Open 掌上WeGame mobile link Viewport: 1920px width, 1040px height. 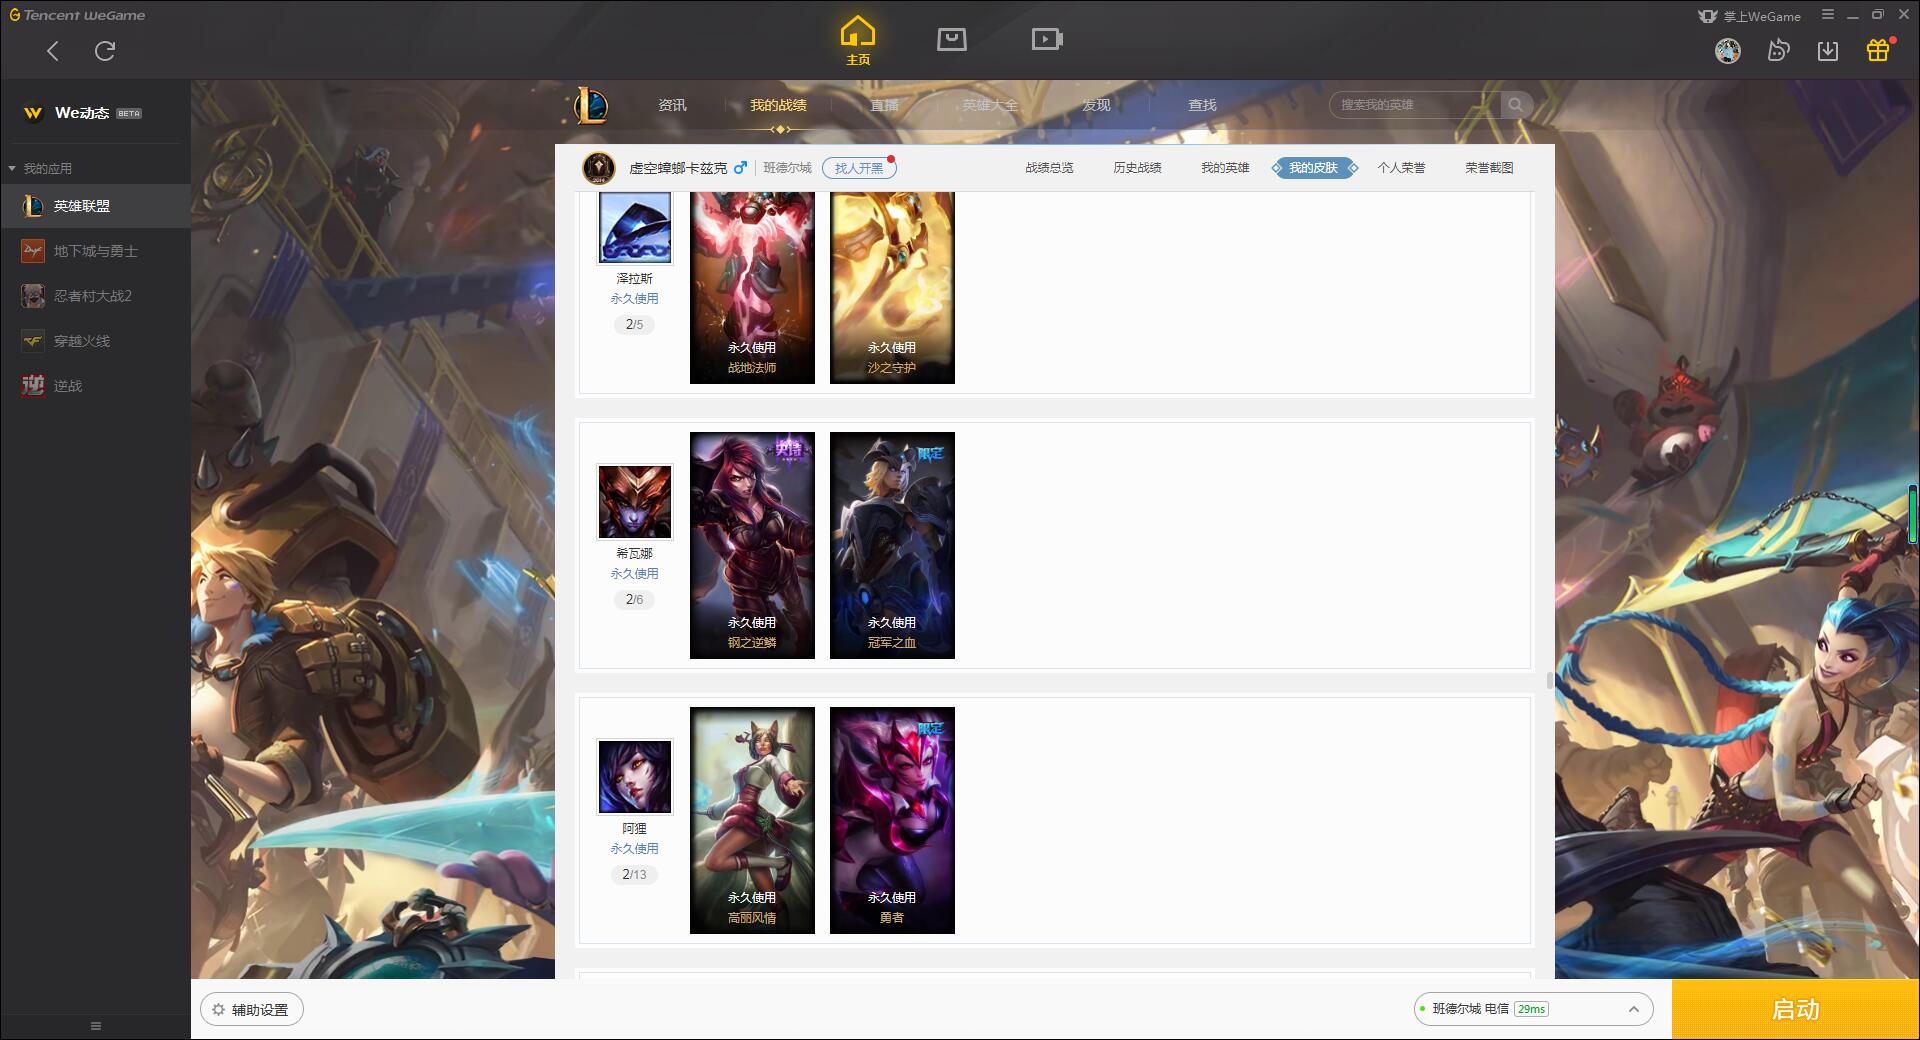[1749, 16]
